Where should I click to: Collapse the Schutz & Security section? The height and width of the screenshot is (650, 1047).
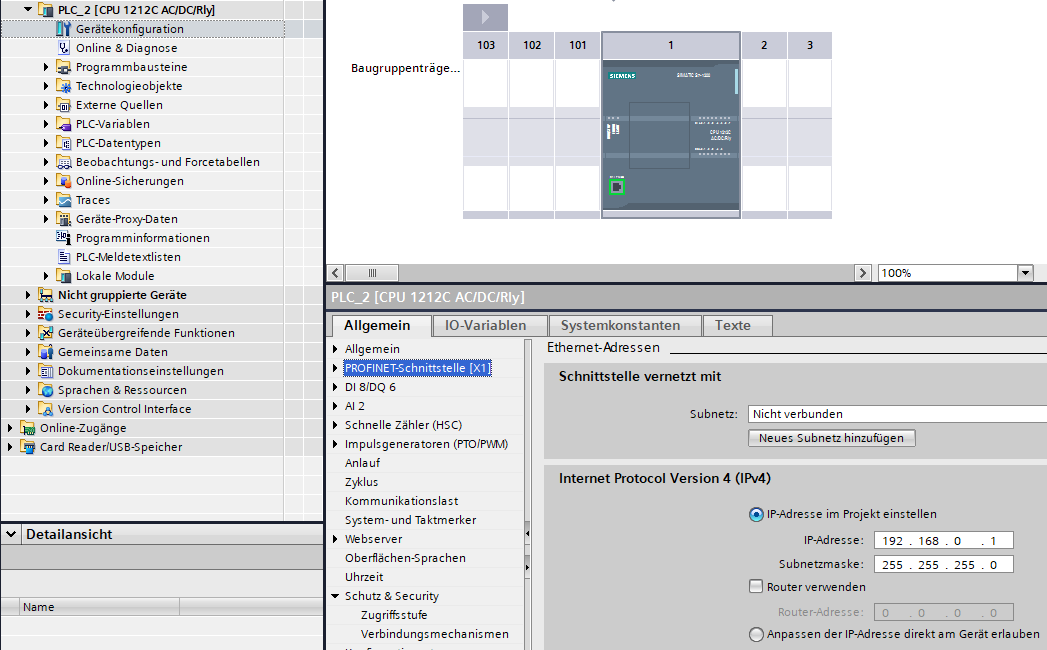click(335, 596)
